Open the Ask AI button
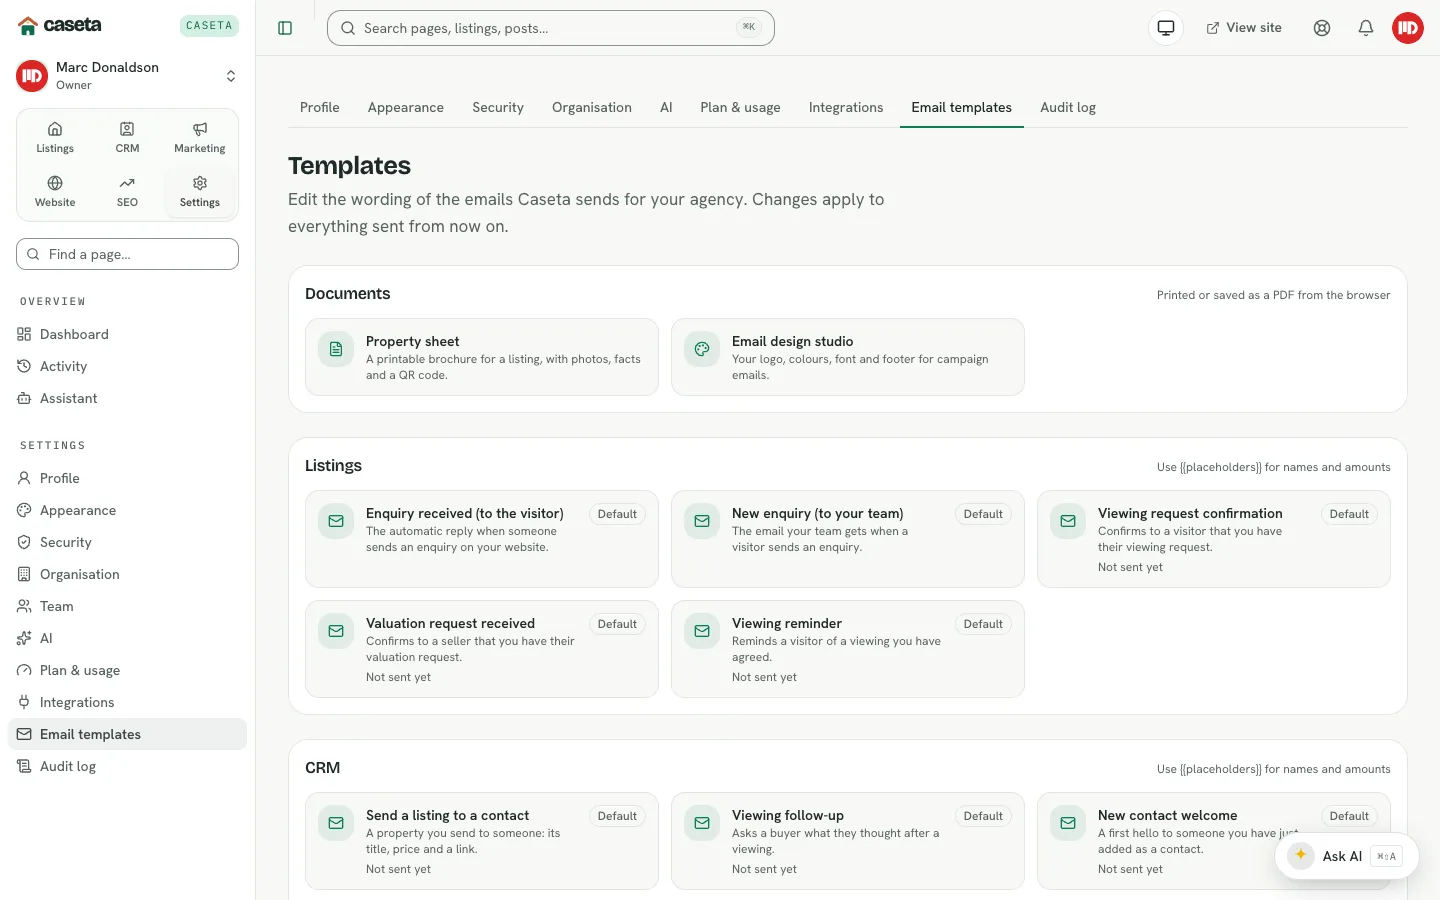 [x=1347, y=856]
